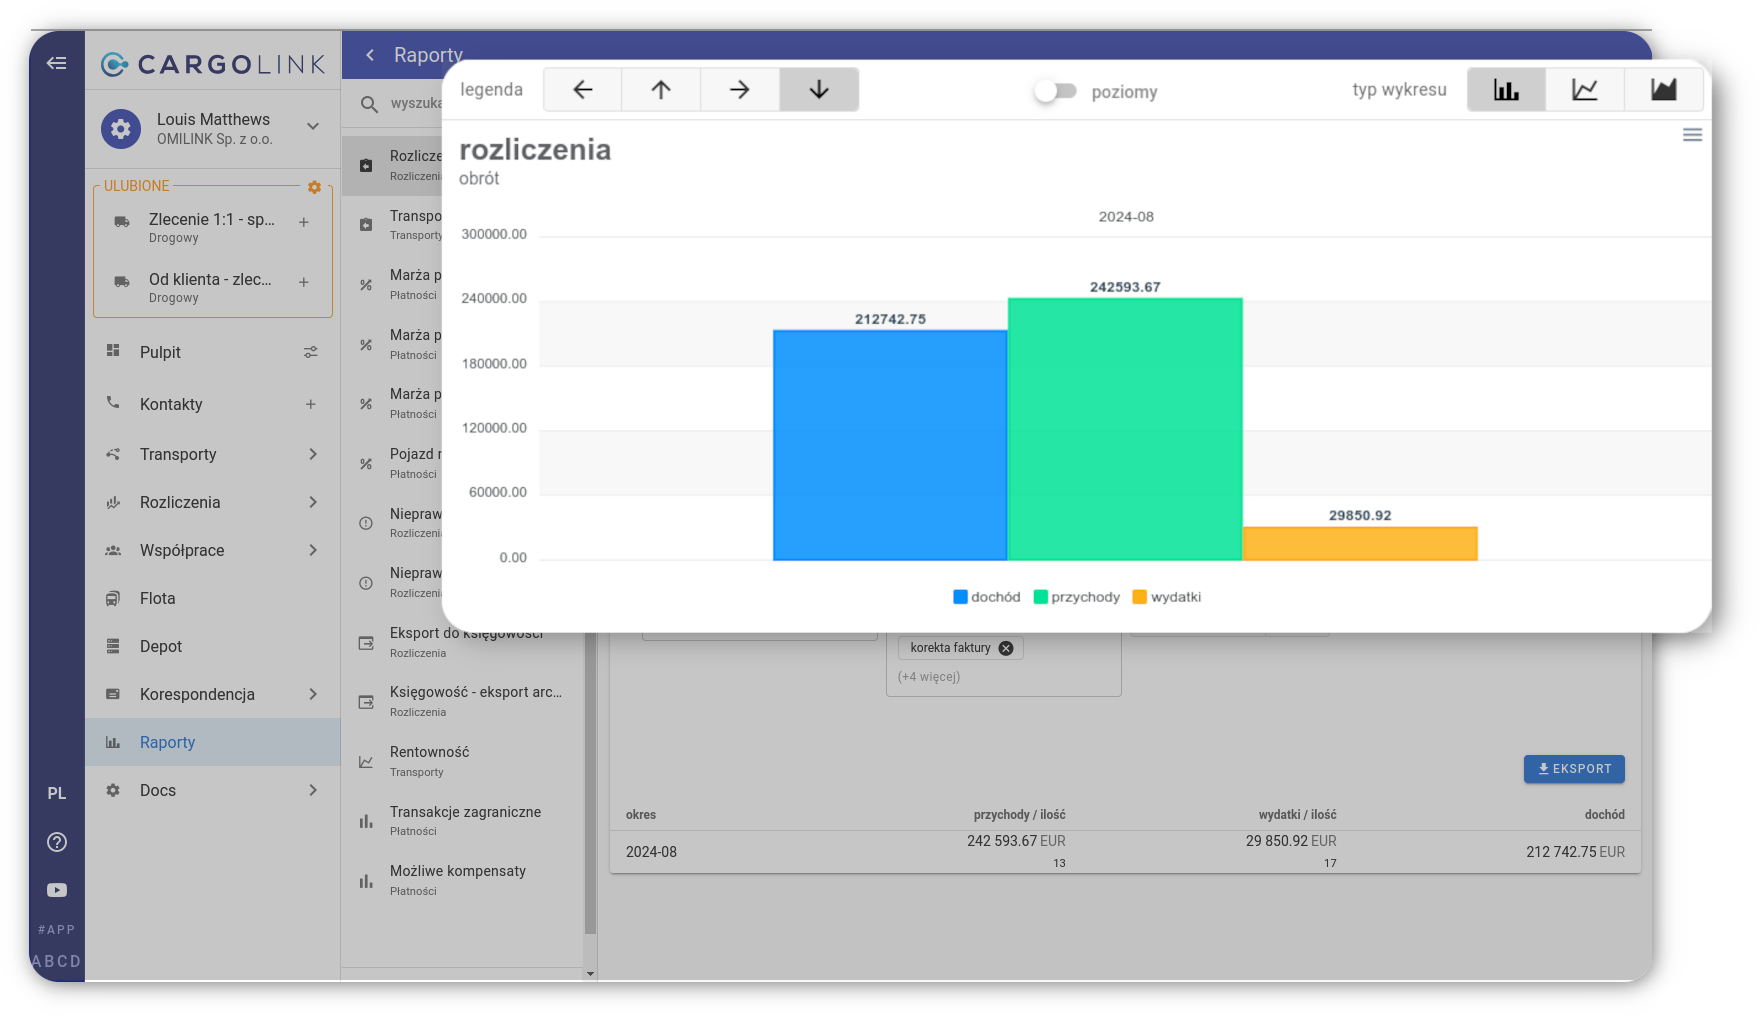Click the green przychody bar
Image resolution: width=1760 pixels, height=1016 pixels.
click(x=1125, y=430)
